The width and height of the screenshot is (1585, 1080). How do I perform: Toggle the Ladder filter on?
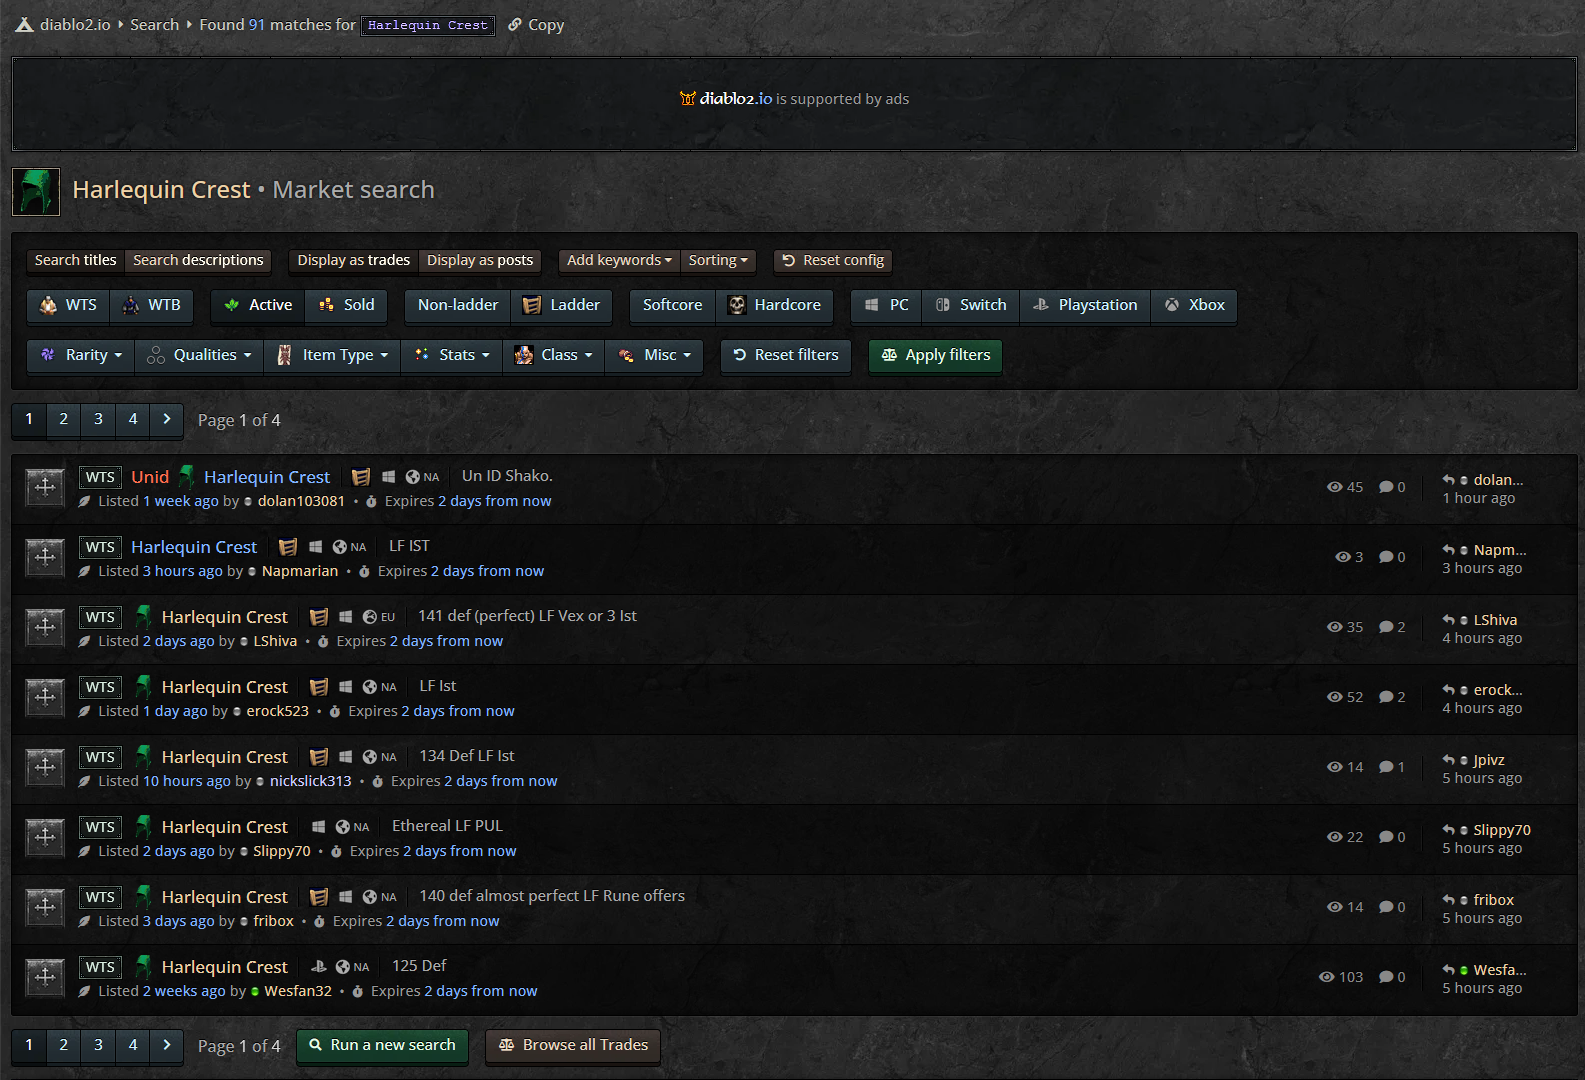click(x=561, y=305)
